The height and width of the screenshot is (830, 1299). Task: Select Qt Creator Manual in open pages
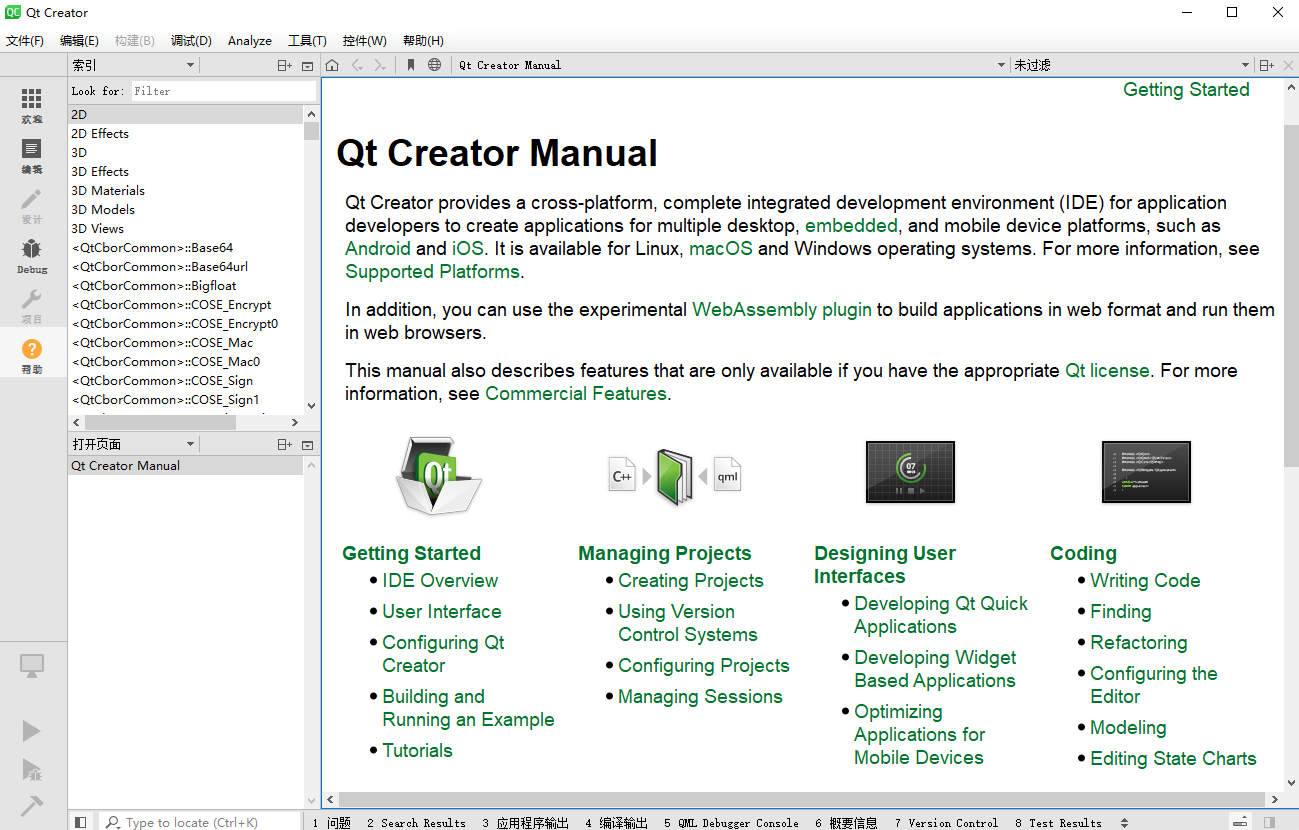(x=186, y=466)
